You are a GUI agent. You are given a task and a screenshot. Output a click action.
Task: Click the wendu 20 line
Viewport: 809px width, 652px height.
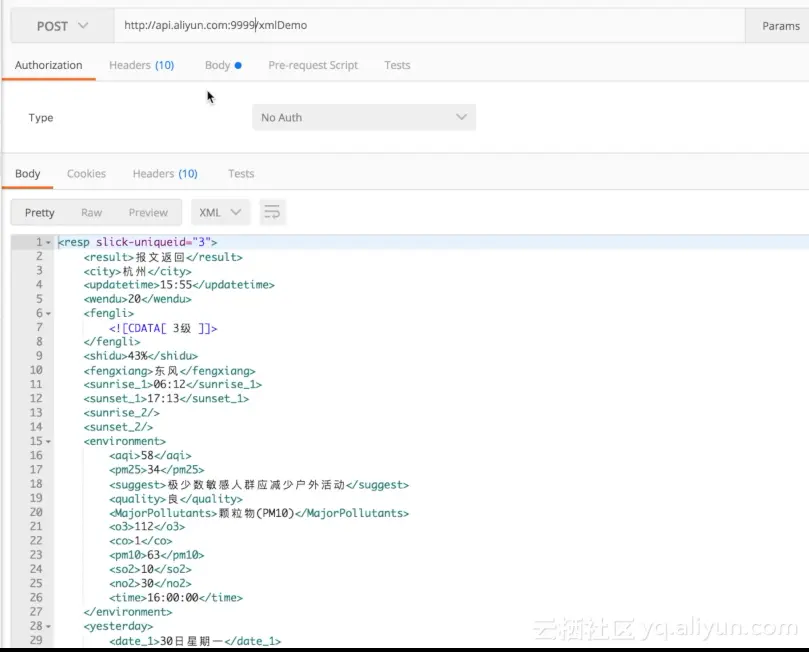pyautogui.click(x=137, y=299)
